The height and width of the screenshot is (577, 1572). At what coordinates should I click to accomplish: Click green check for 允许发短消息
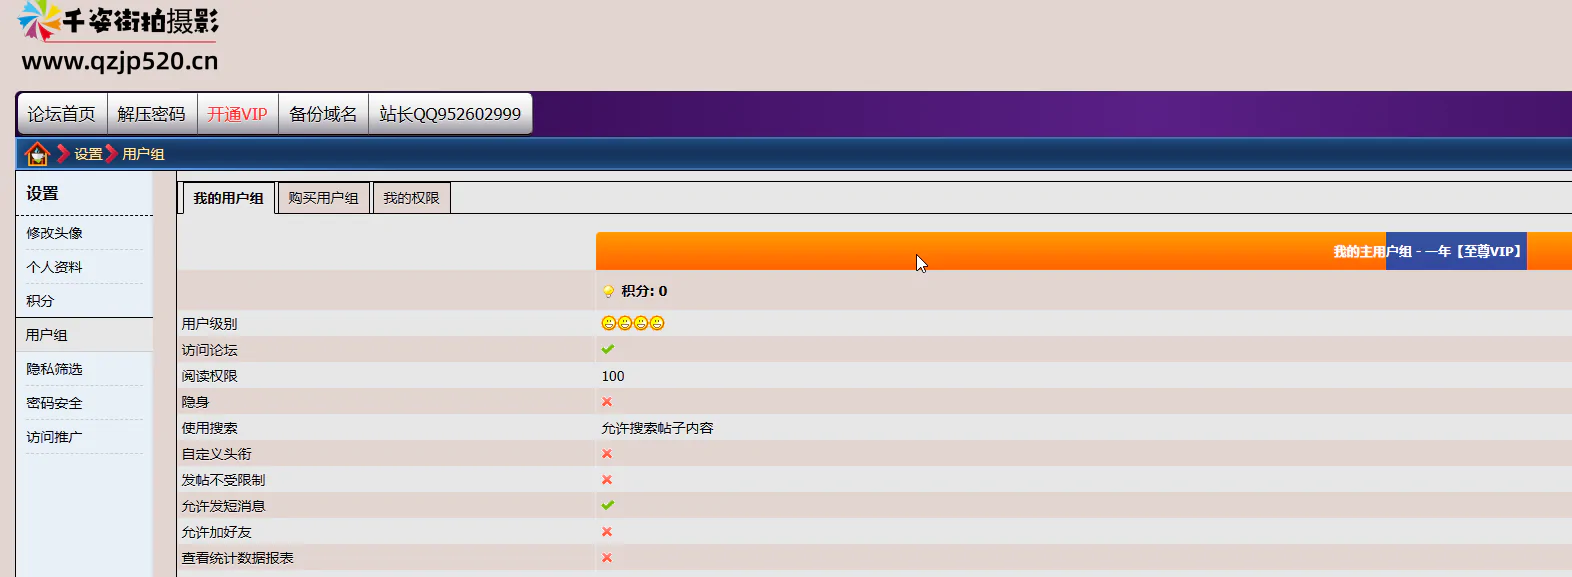(608, 505)
